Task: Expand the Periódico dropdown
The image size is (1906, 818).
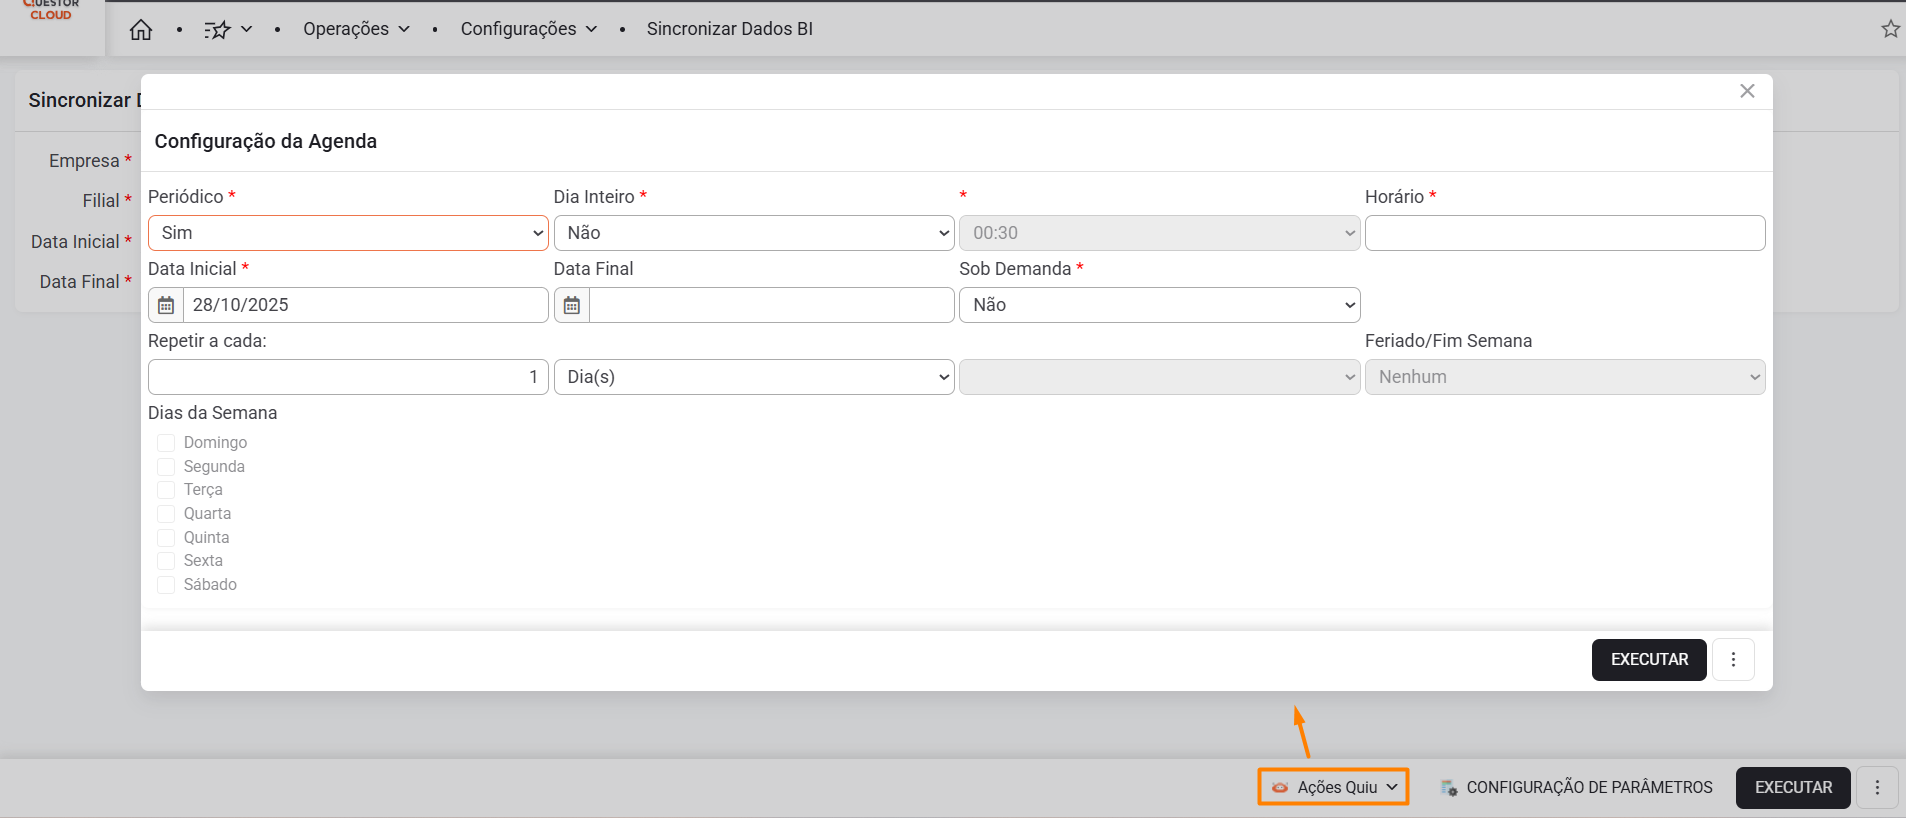Action: point(347,233)
